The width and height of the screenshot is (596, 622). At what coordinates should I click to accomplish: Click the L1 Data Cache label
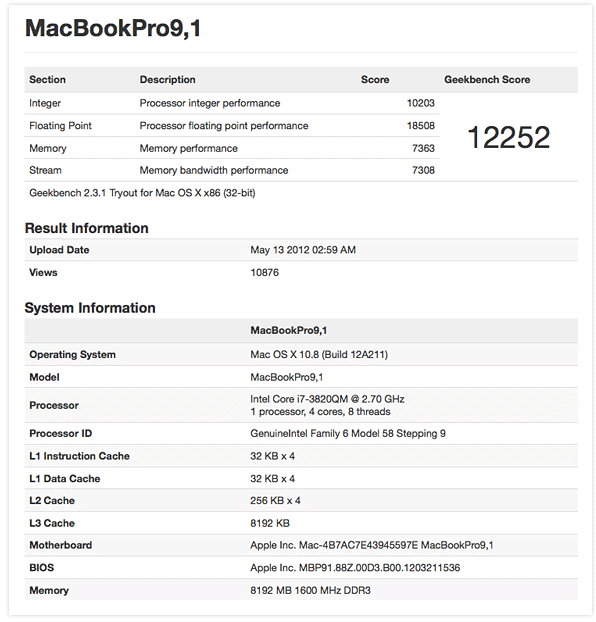pyautogui.click(x=64, y=479)
